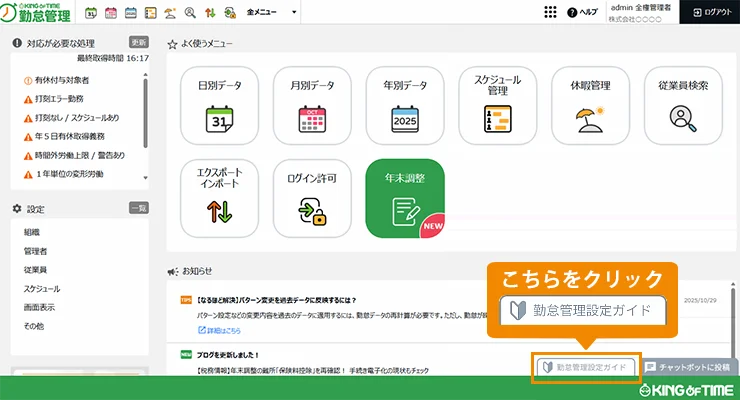Open 時間外労働上限 / 警告あり alert item

point(74,156)
